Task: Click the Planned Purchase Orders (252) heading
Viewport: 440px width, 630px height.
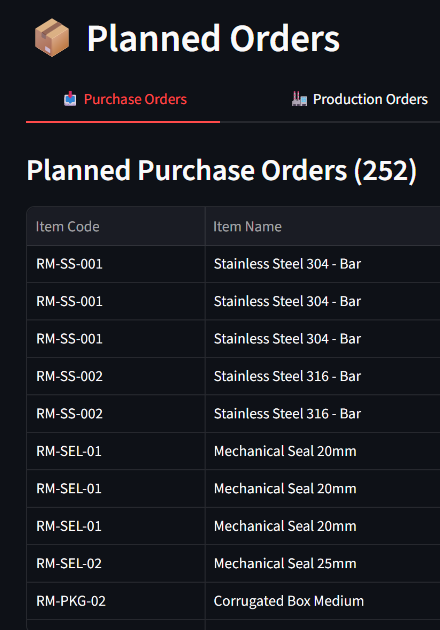Action: tap(222, 171)
